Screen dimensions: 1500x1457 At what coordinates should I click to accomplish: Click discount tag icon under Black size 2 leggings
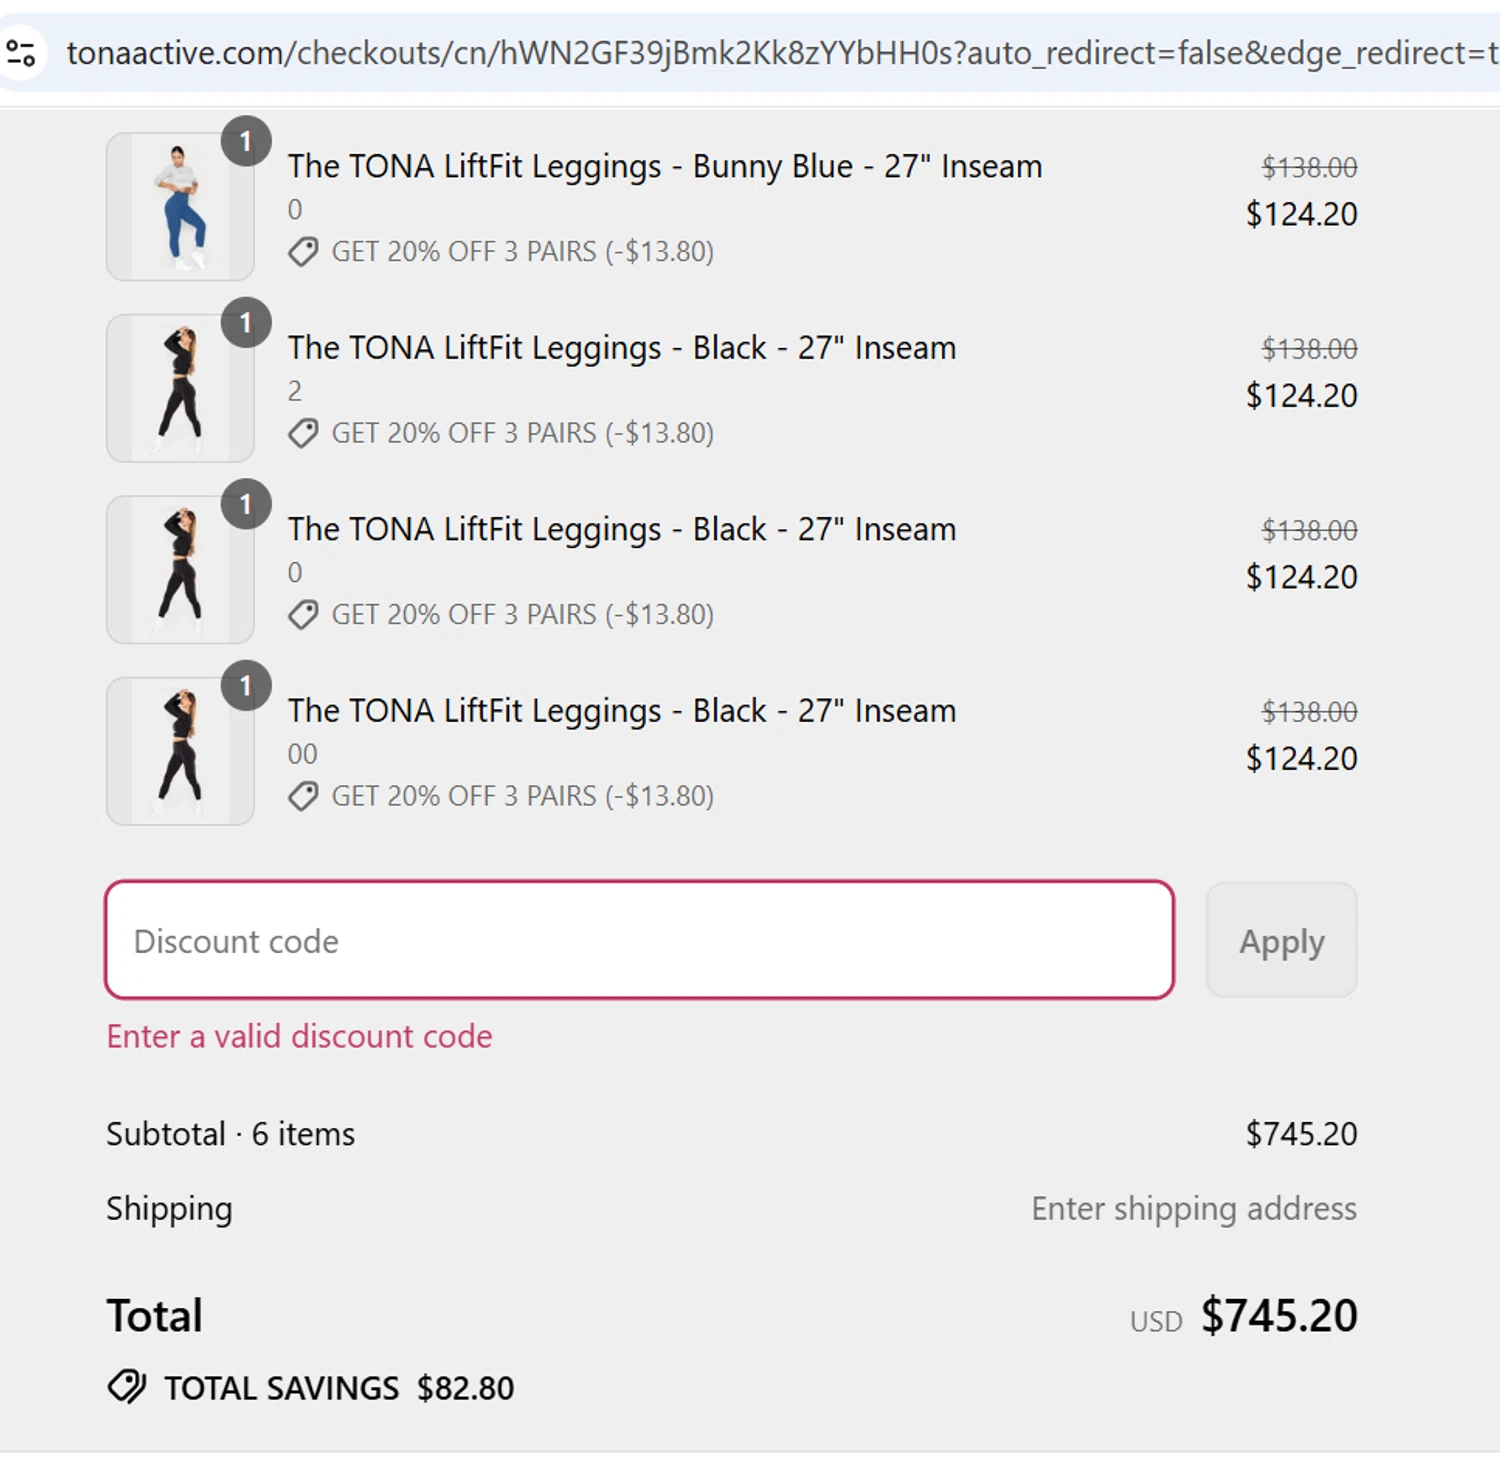coord(303,433)
